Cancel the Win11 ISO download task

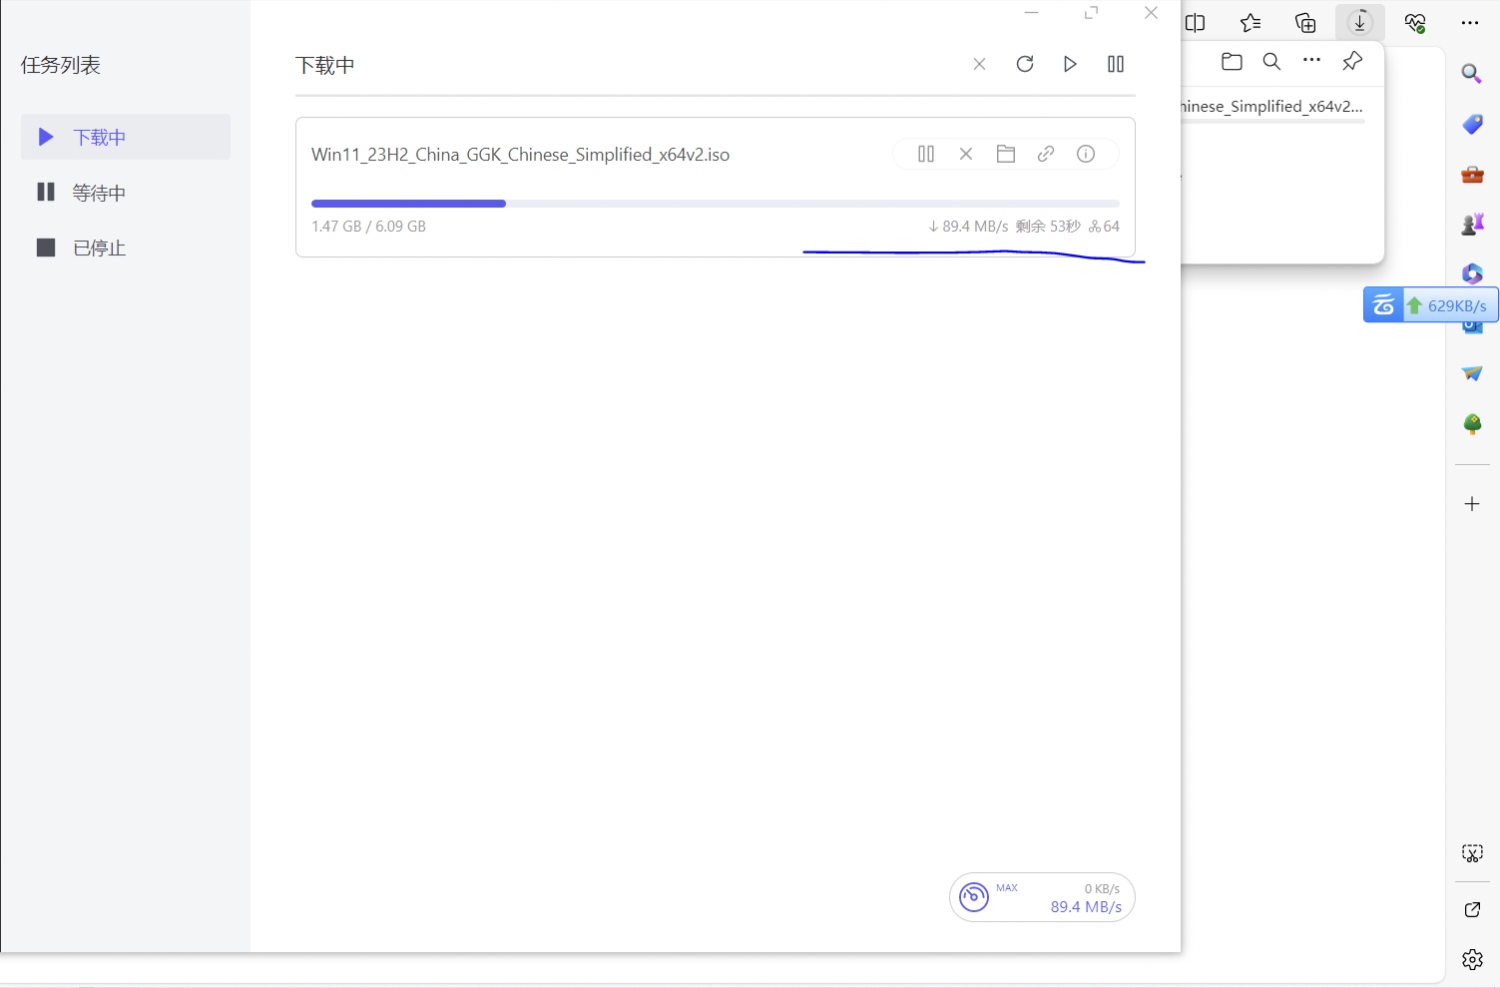966,154
